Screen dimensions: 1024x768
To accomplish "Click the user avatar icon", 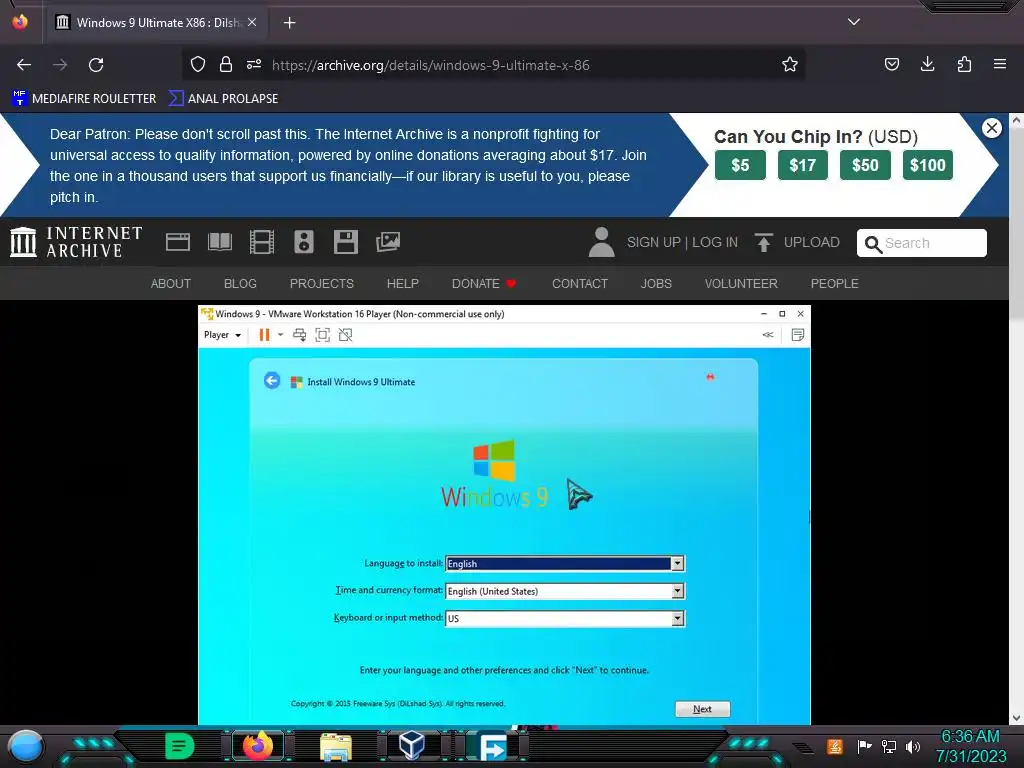I will click(601, 242).
